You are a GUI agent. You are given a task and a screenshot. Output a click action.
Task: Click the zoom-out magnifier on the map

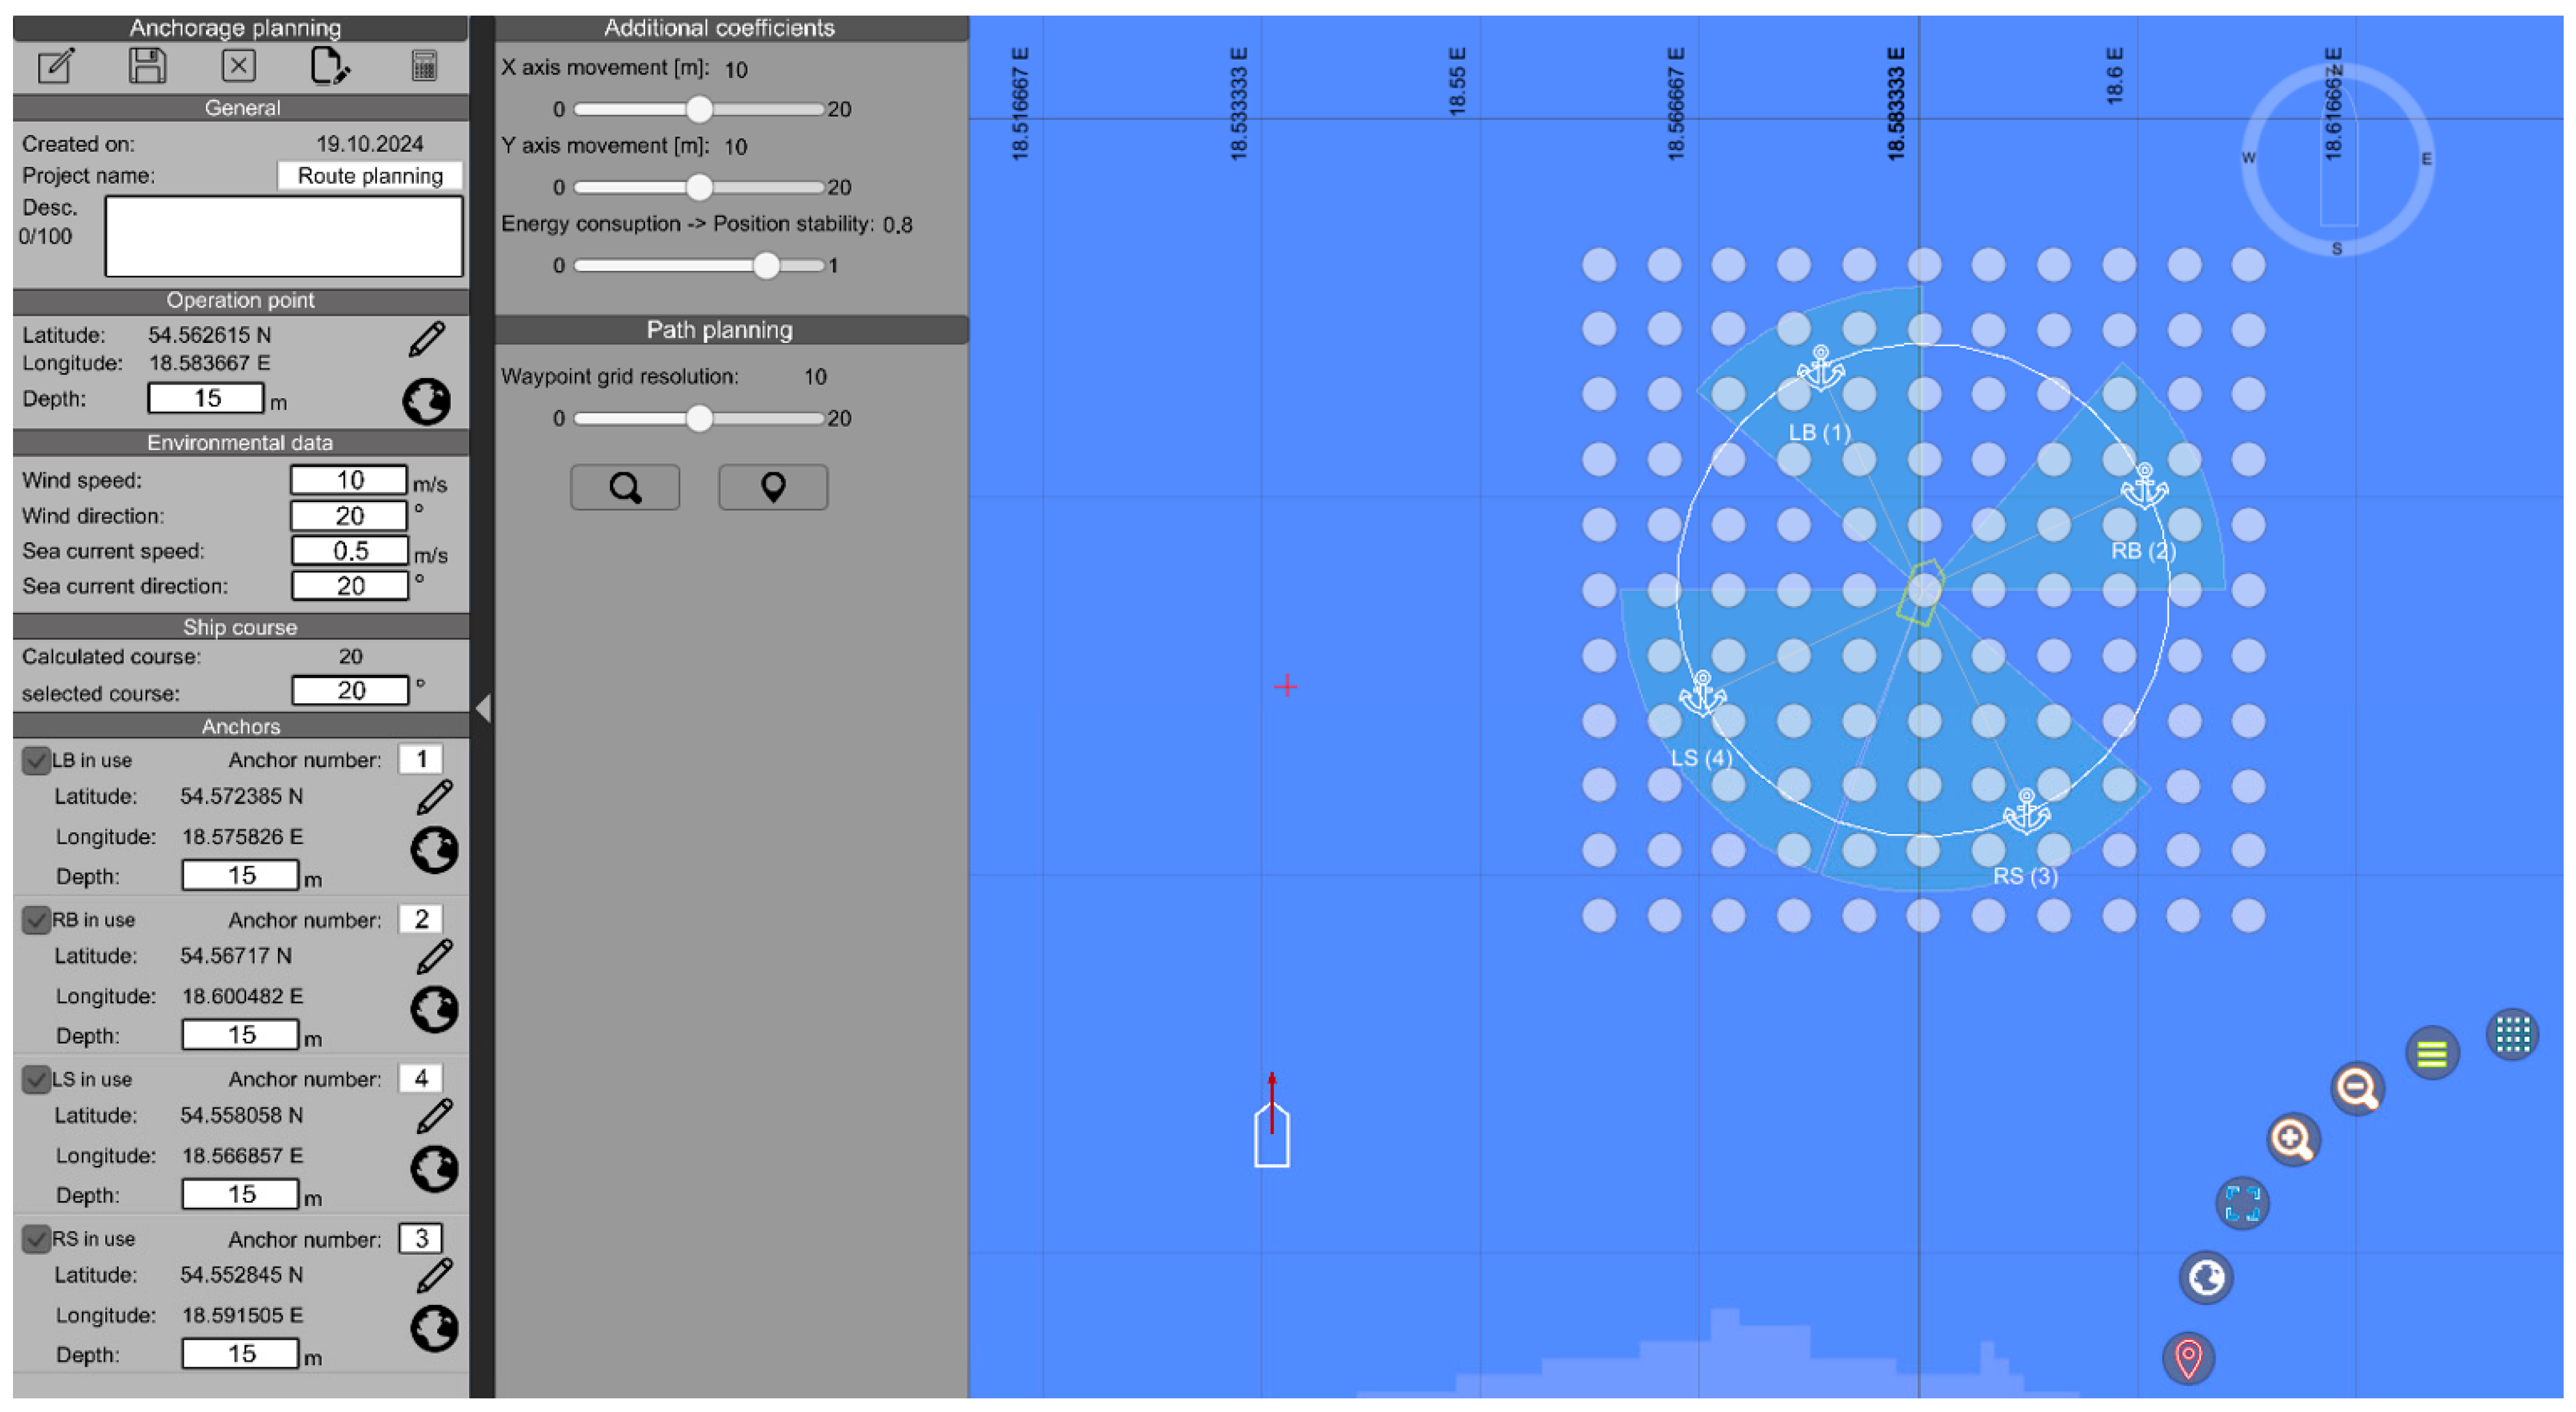pyautogui.click(x=2357, y=1088)
